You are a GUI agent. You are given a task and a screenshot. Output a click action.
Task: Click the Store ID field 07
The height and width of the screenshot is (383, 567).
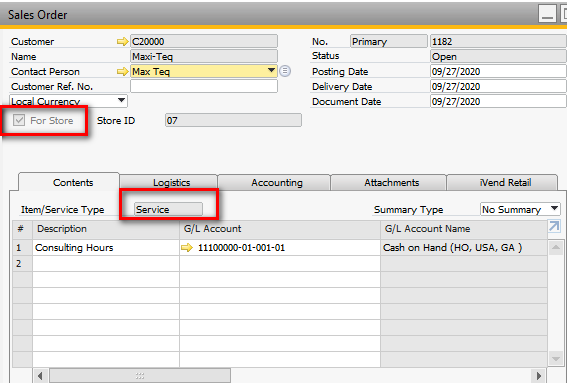coord(233,120)
